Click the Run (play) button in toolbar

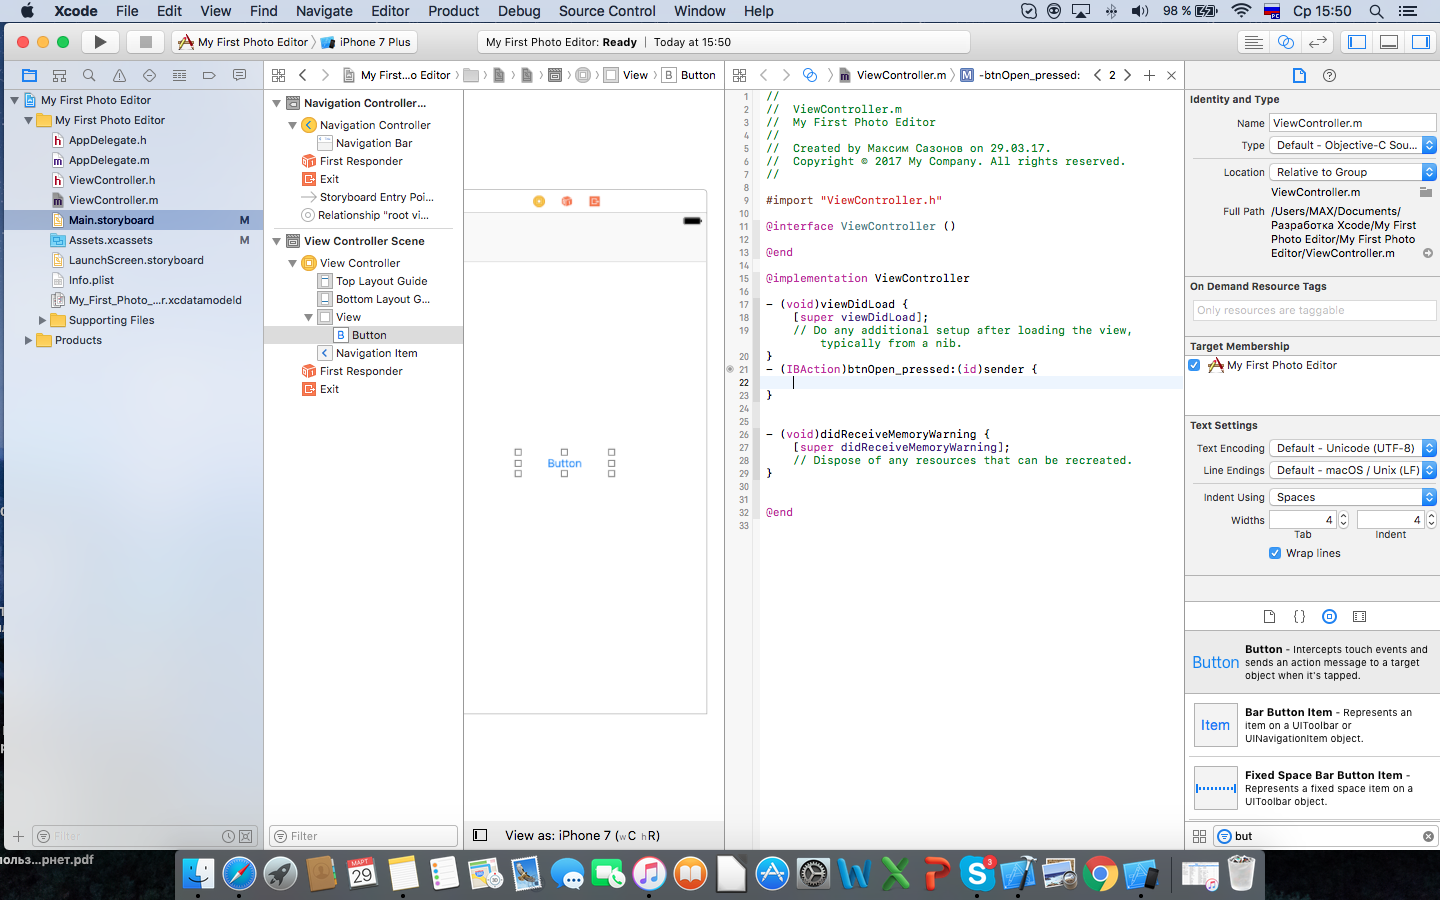[99, 42]
